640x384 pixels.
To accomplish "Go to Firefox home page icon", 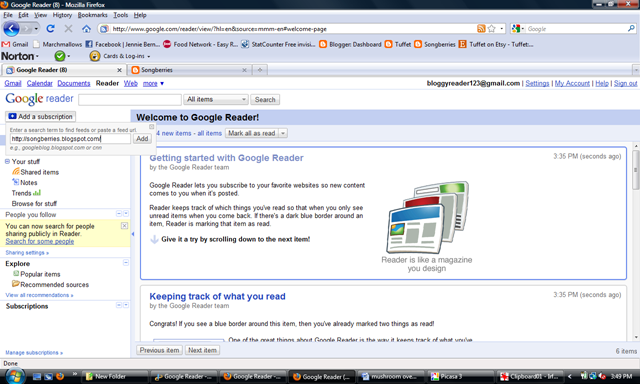I will 86,29.
